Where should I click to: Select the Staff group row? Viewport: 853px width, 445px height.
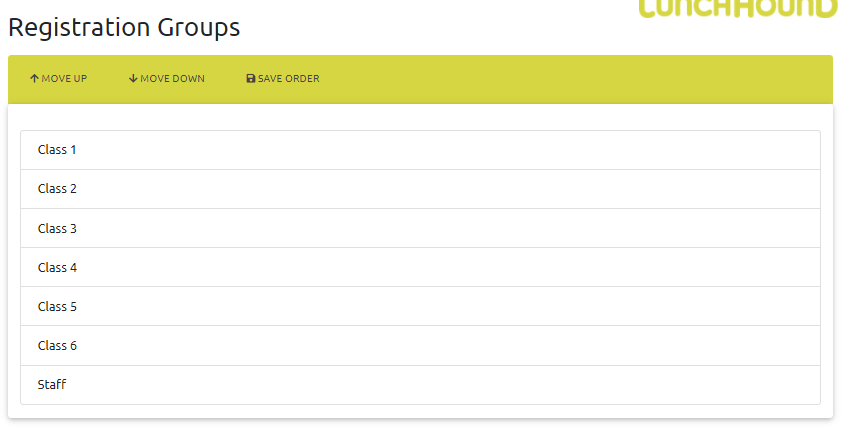(420, 384)
